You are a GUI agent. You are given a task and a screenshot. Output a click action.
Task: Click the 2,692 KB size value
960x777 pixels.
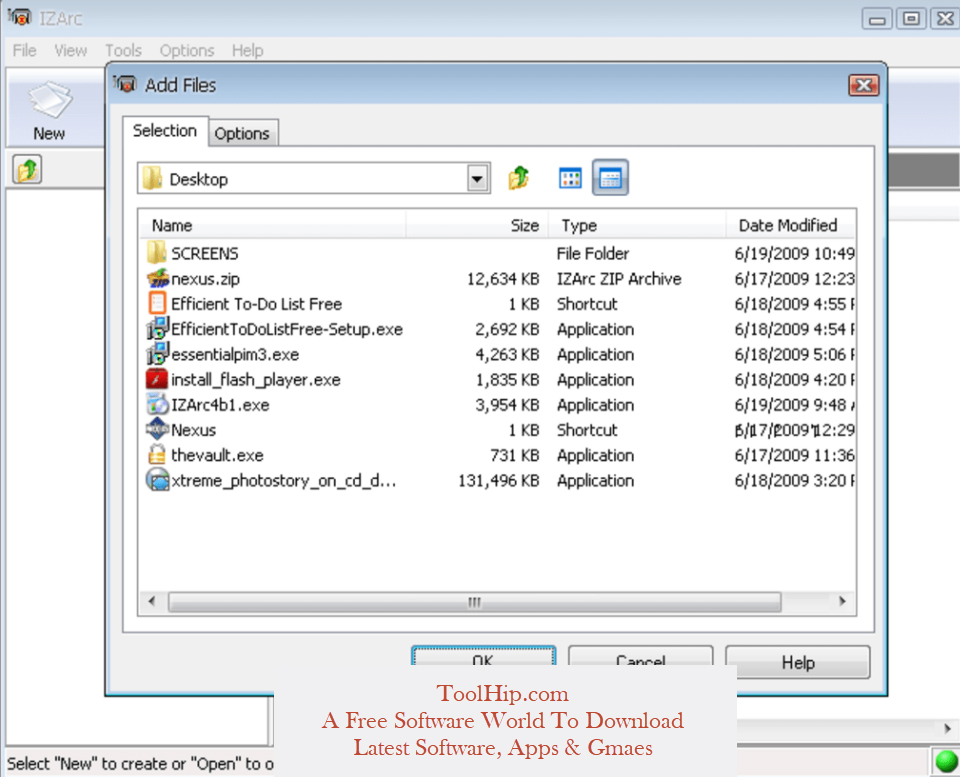click(507, 329)
